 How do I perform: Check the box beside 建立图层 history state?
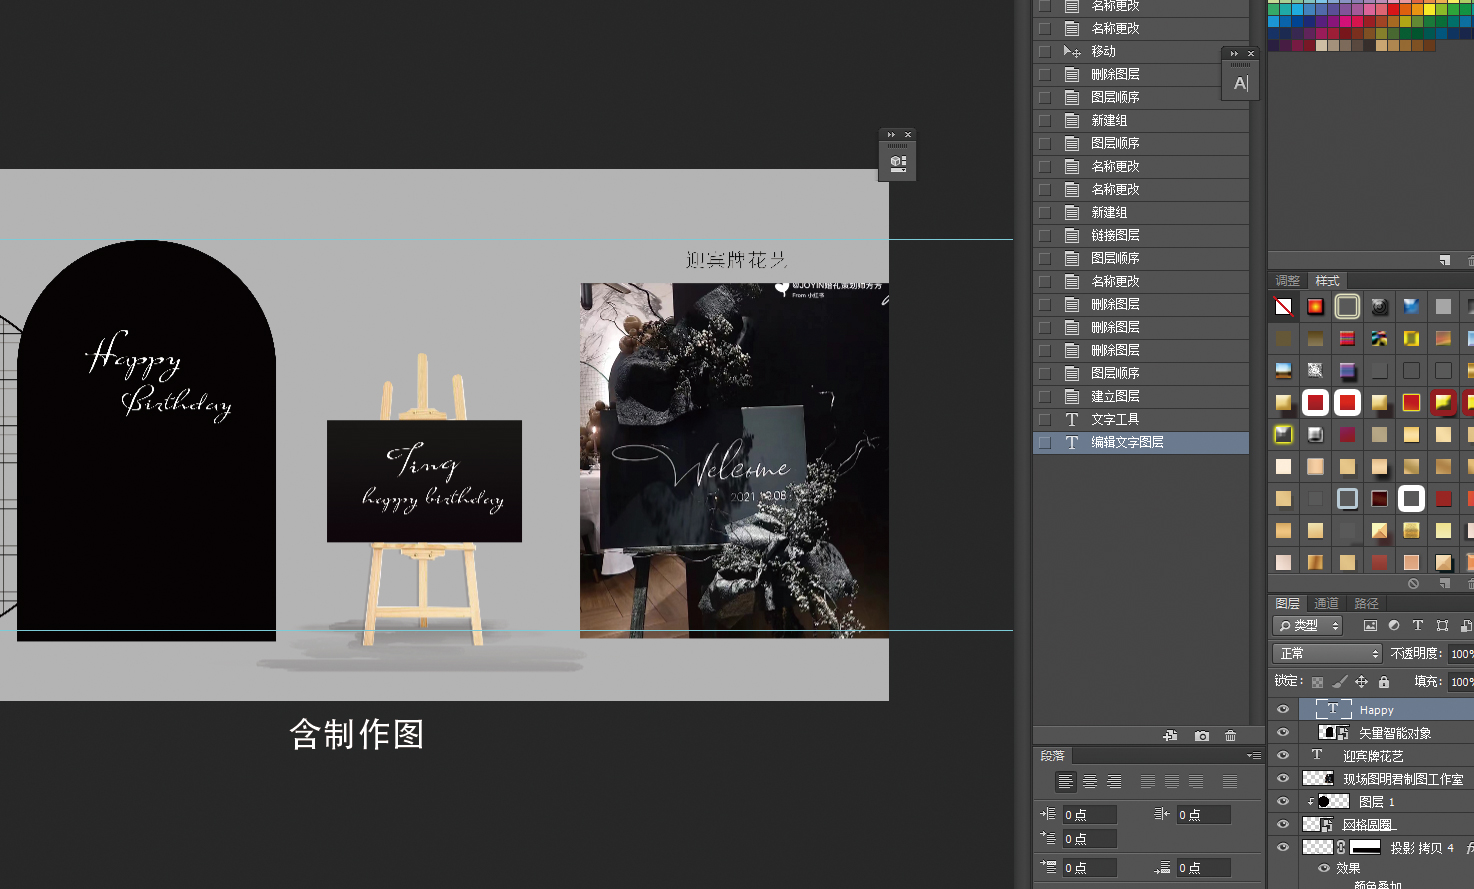[1045, 396]
